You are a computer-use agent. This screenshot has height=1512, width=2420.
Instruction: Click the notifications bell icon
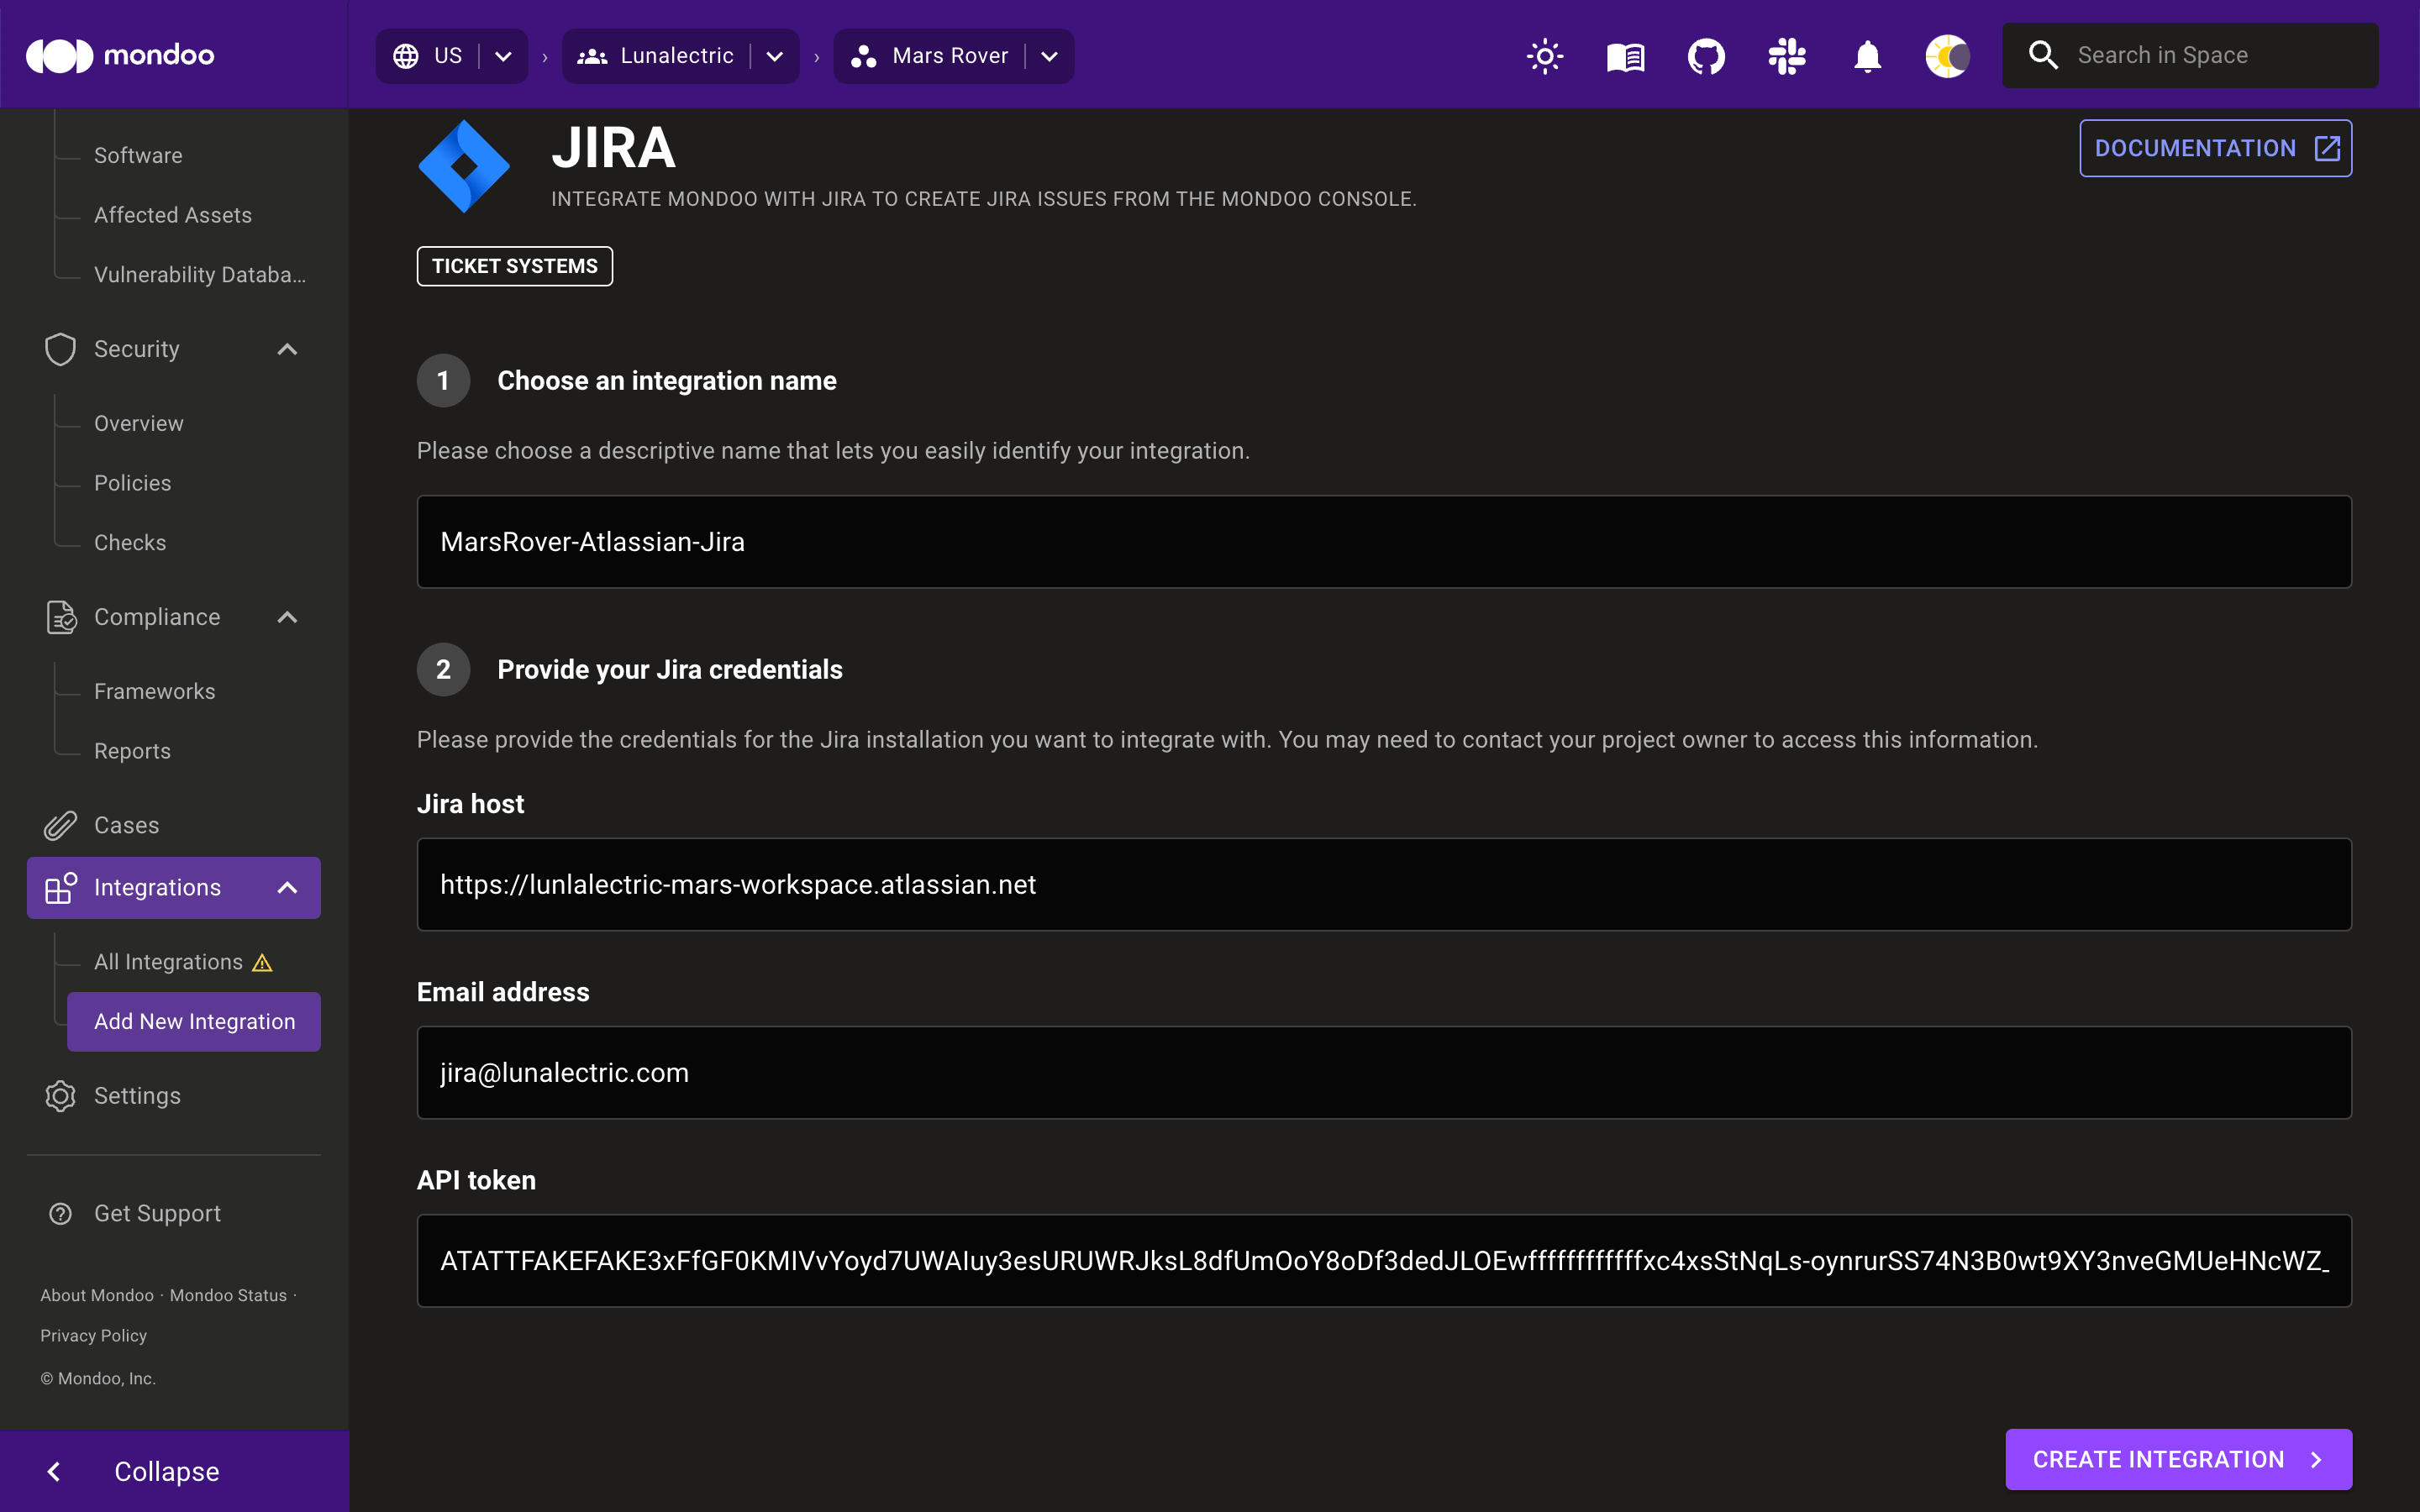pyautogui.click(x=1868, y=54)
